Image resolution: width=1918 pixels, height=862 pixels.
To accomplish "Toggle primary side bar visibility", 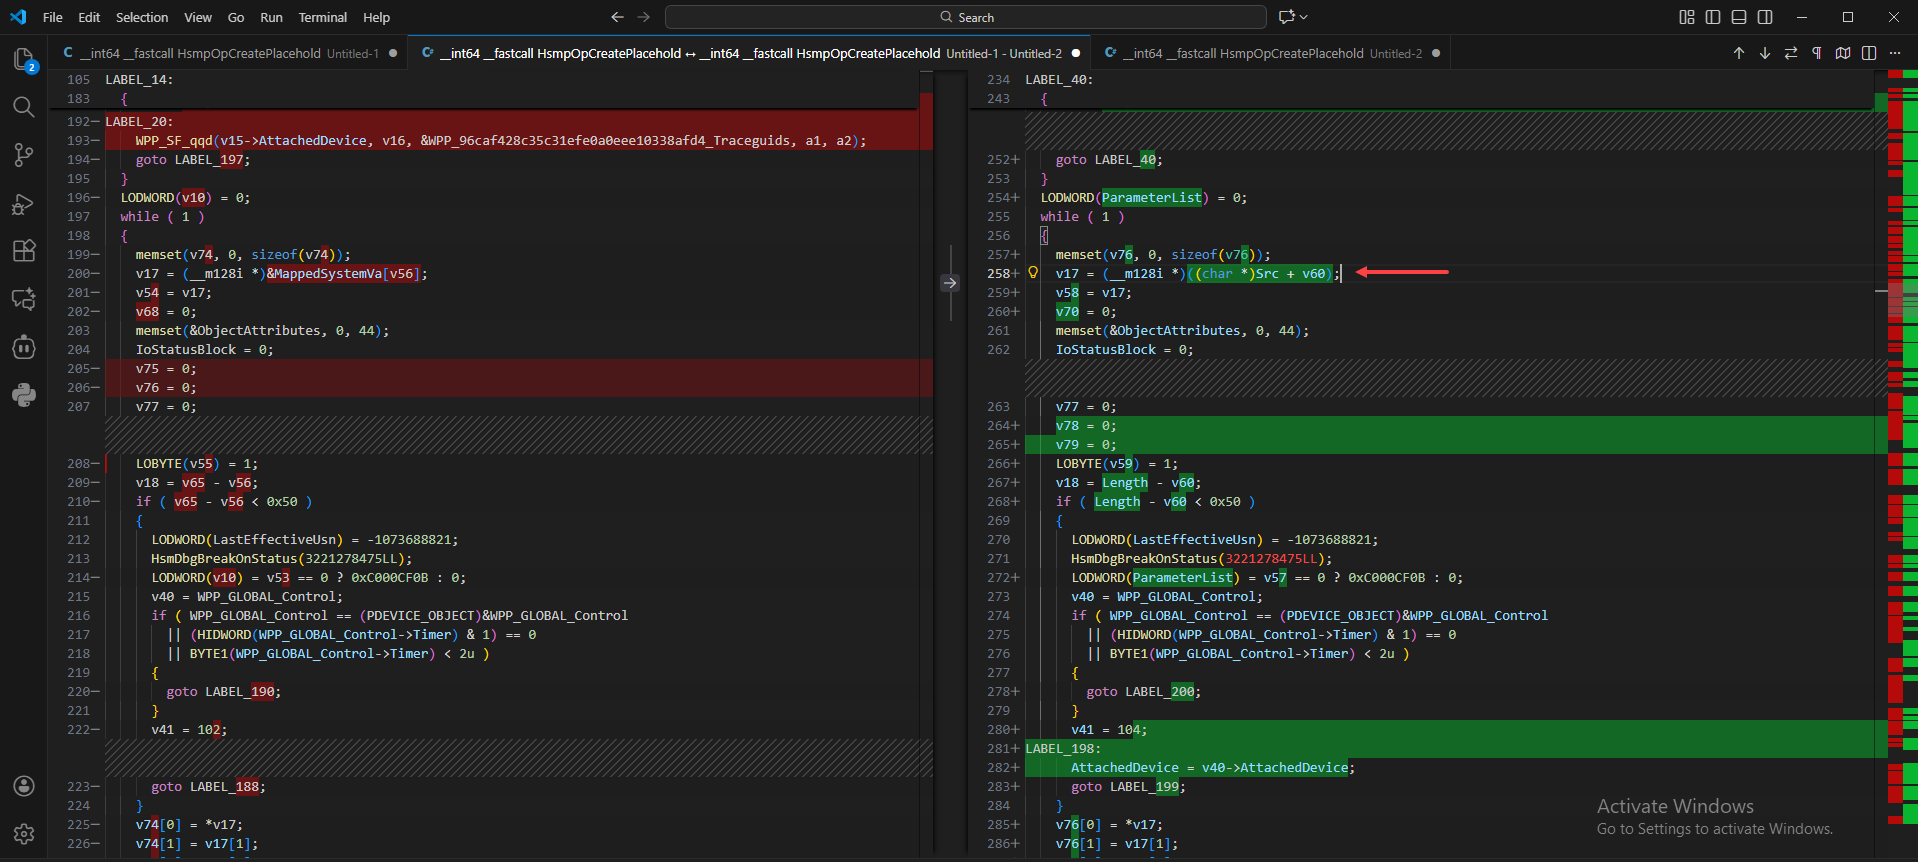I will [x=1713, y=17].
